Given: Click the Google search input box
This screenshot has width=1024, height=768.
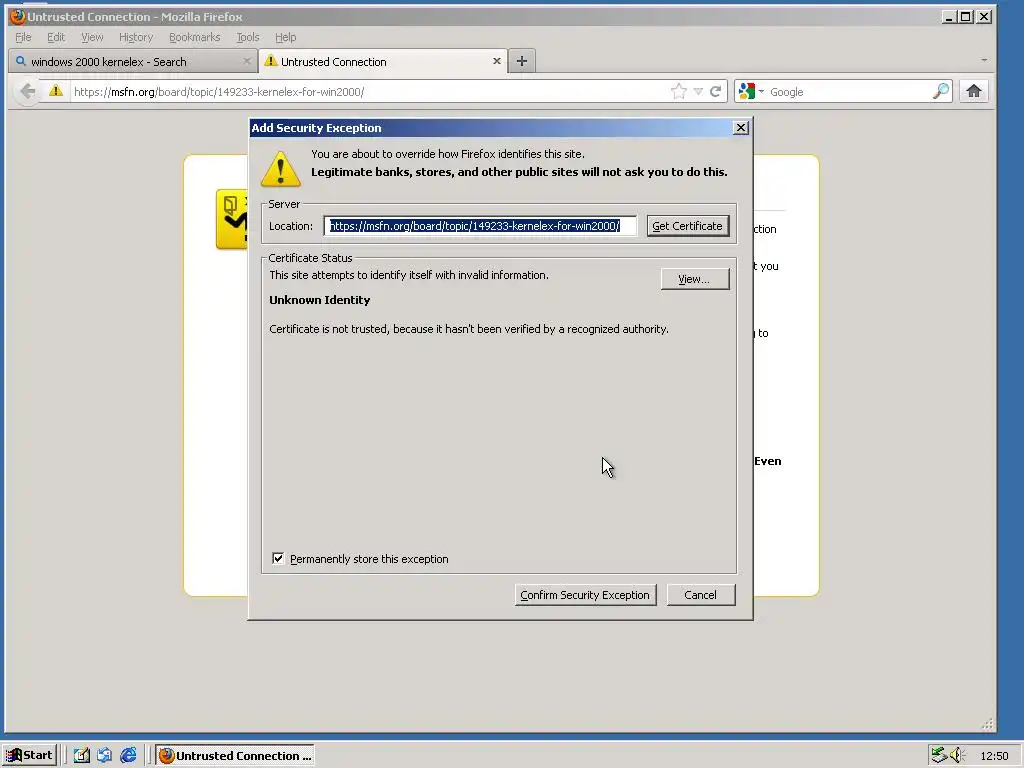Looking at the screenshot, I should pyautogui.click(x=849, y=91).
